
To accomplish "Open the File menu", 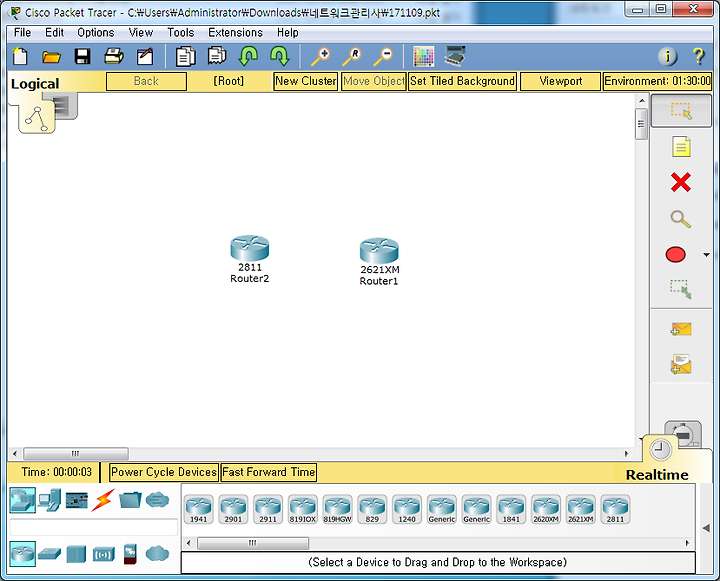I will [x=22, y=33].
